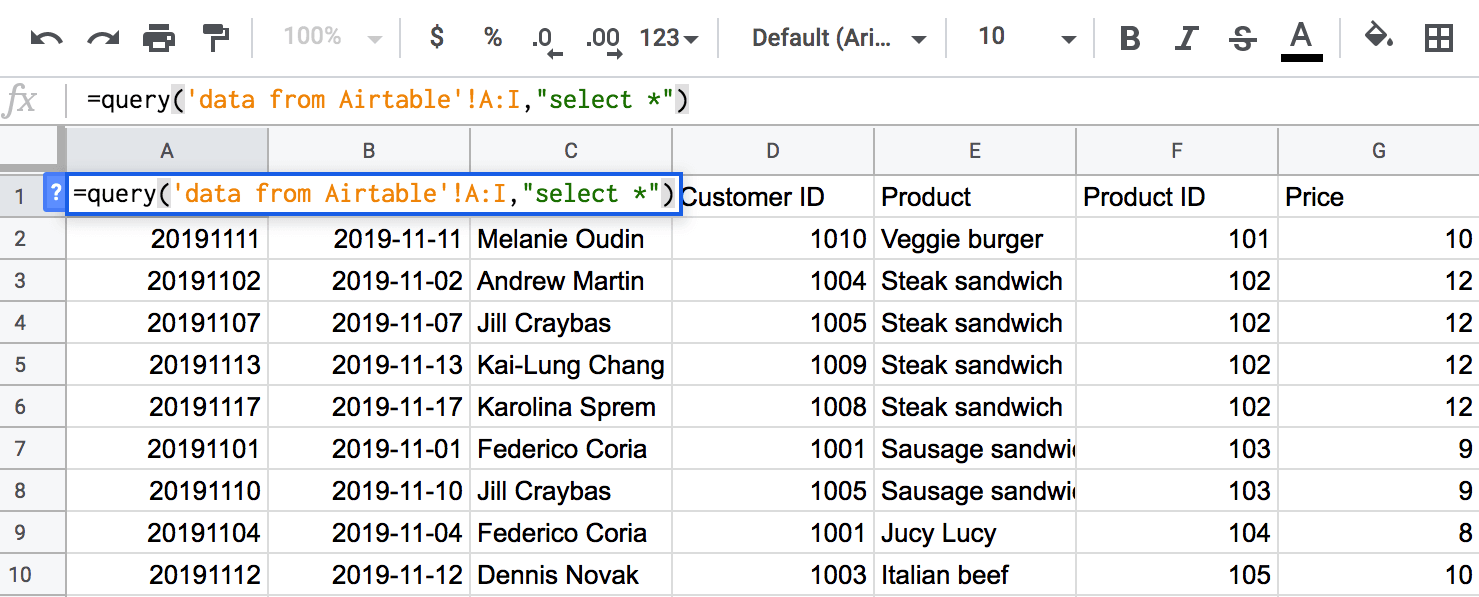The width and height of the screenshot is (1479, 597).
Task: Open the text color picker
Action: [x=1301, y=41]
